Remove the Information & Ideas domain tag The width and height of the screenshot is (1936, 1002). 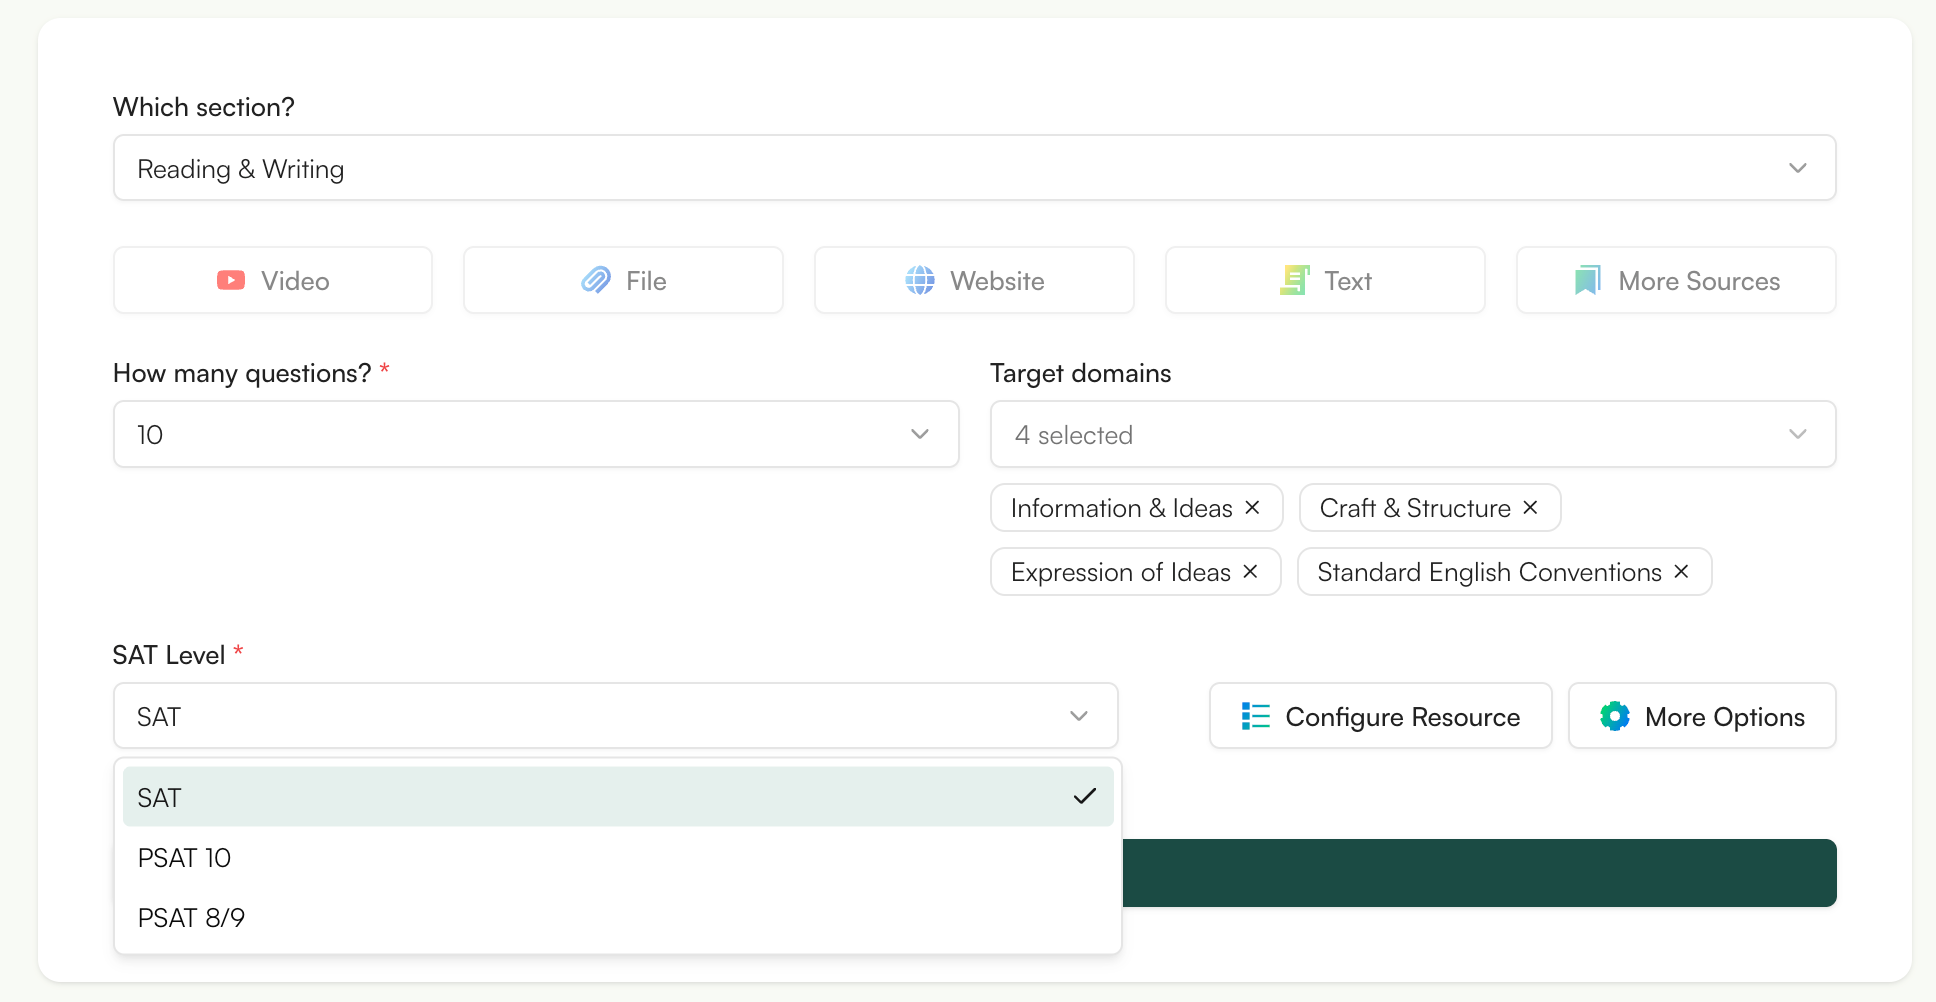pyautogui.click(x=1252, y=508)
